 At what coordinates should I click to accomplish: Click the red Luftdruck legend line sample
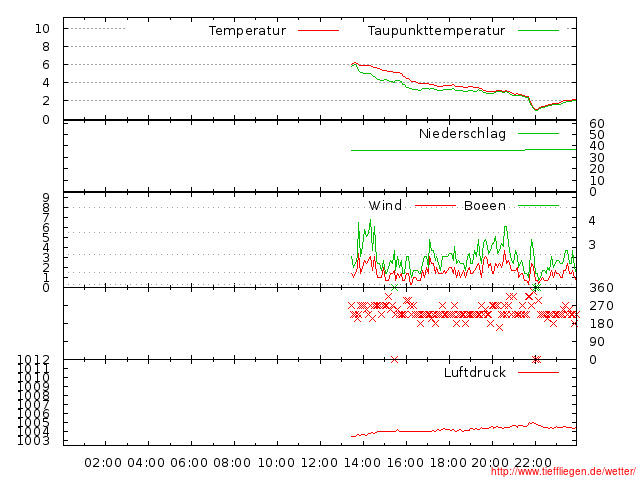[538, 372]
